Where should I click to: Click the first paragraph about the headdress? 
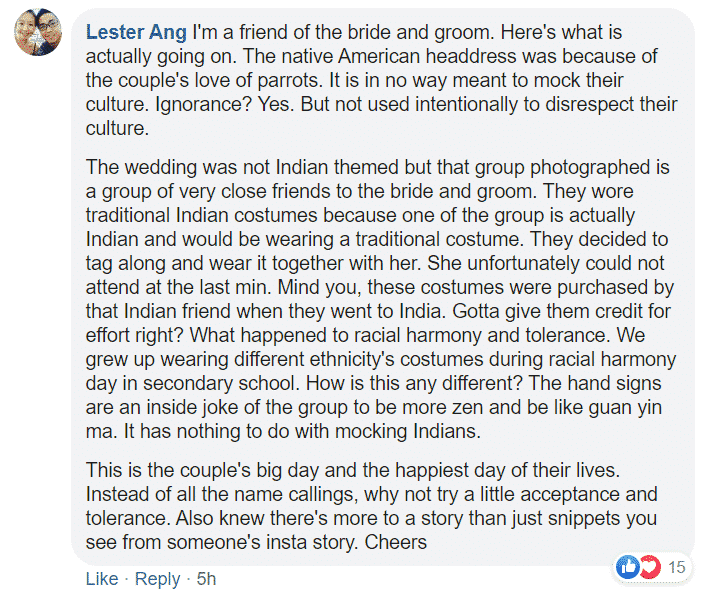[381, 80]
